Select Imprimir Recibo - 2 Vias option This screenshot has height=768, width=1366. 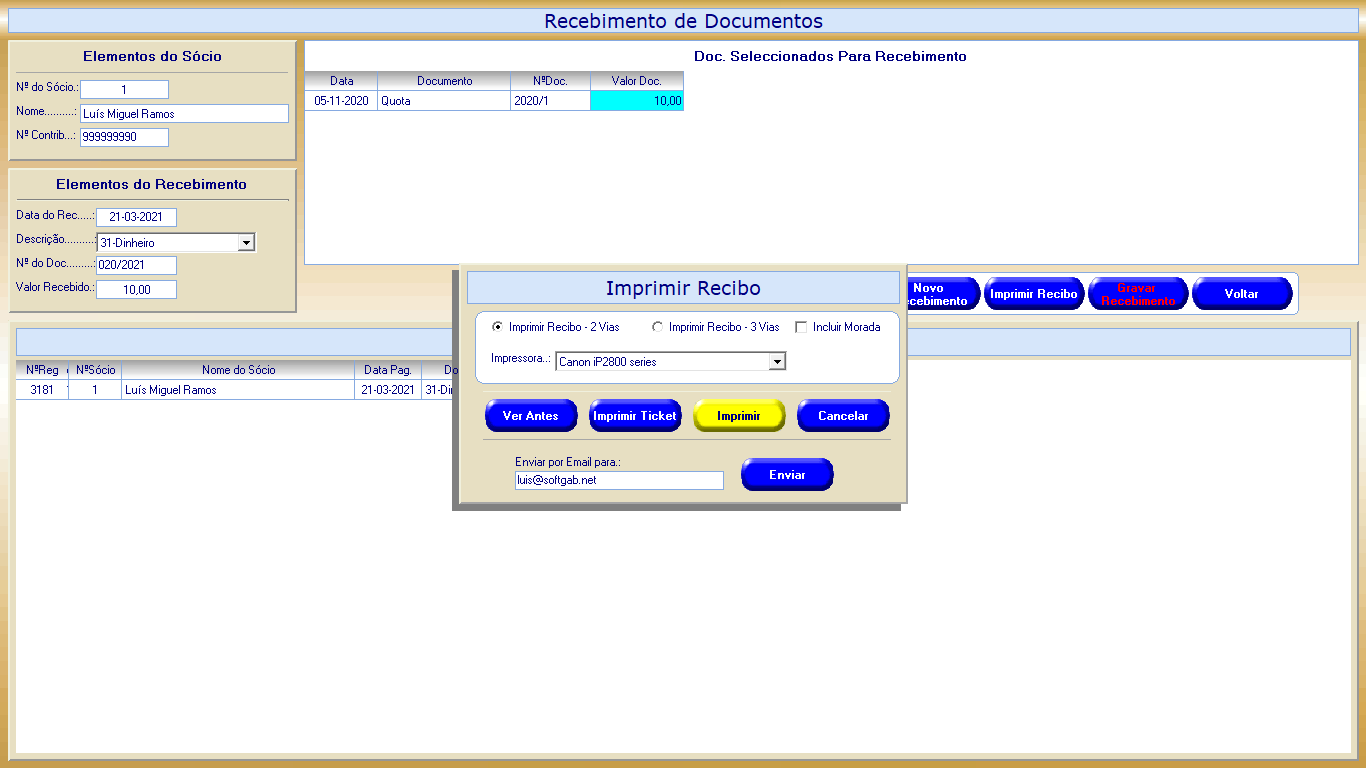[498, 327]
